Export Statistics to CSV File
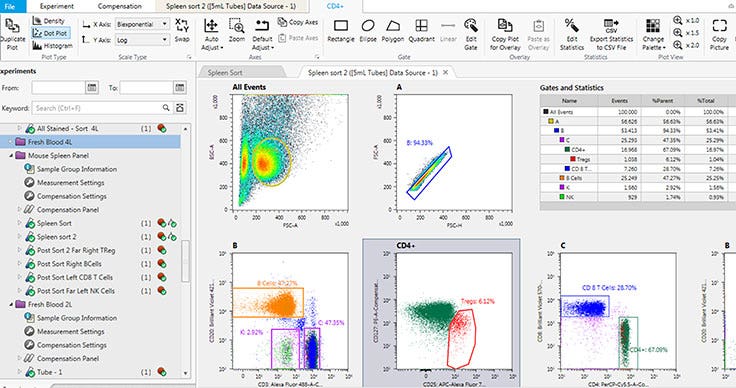This screenshot has height=388, width=736. (x=611, y=34)
